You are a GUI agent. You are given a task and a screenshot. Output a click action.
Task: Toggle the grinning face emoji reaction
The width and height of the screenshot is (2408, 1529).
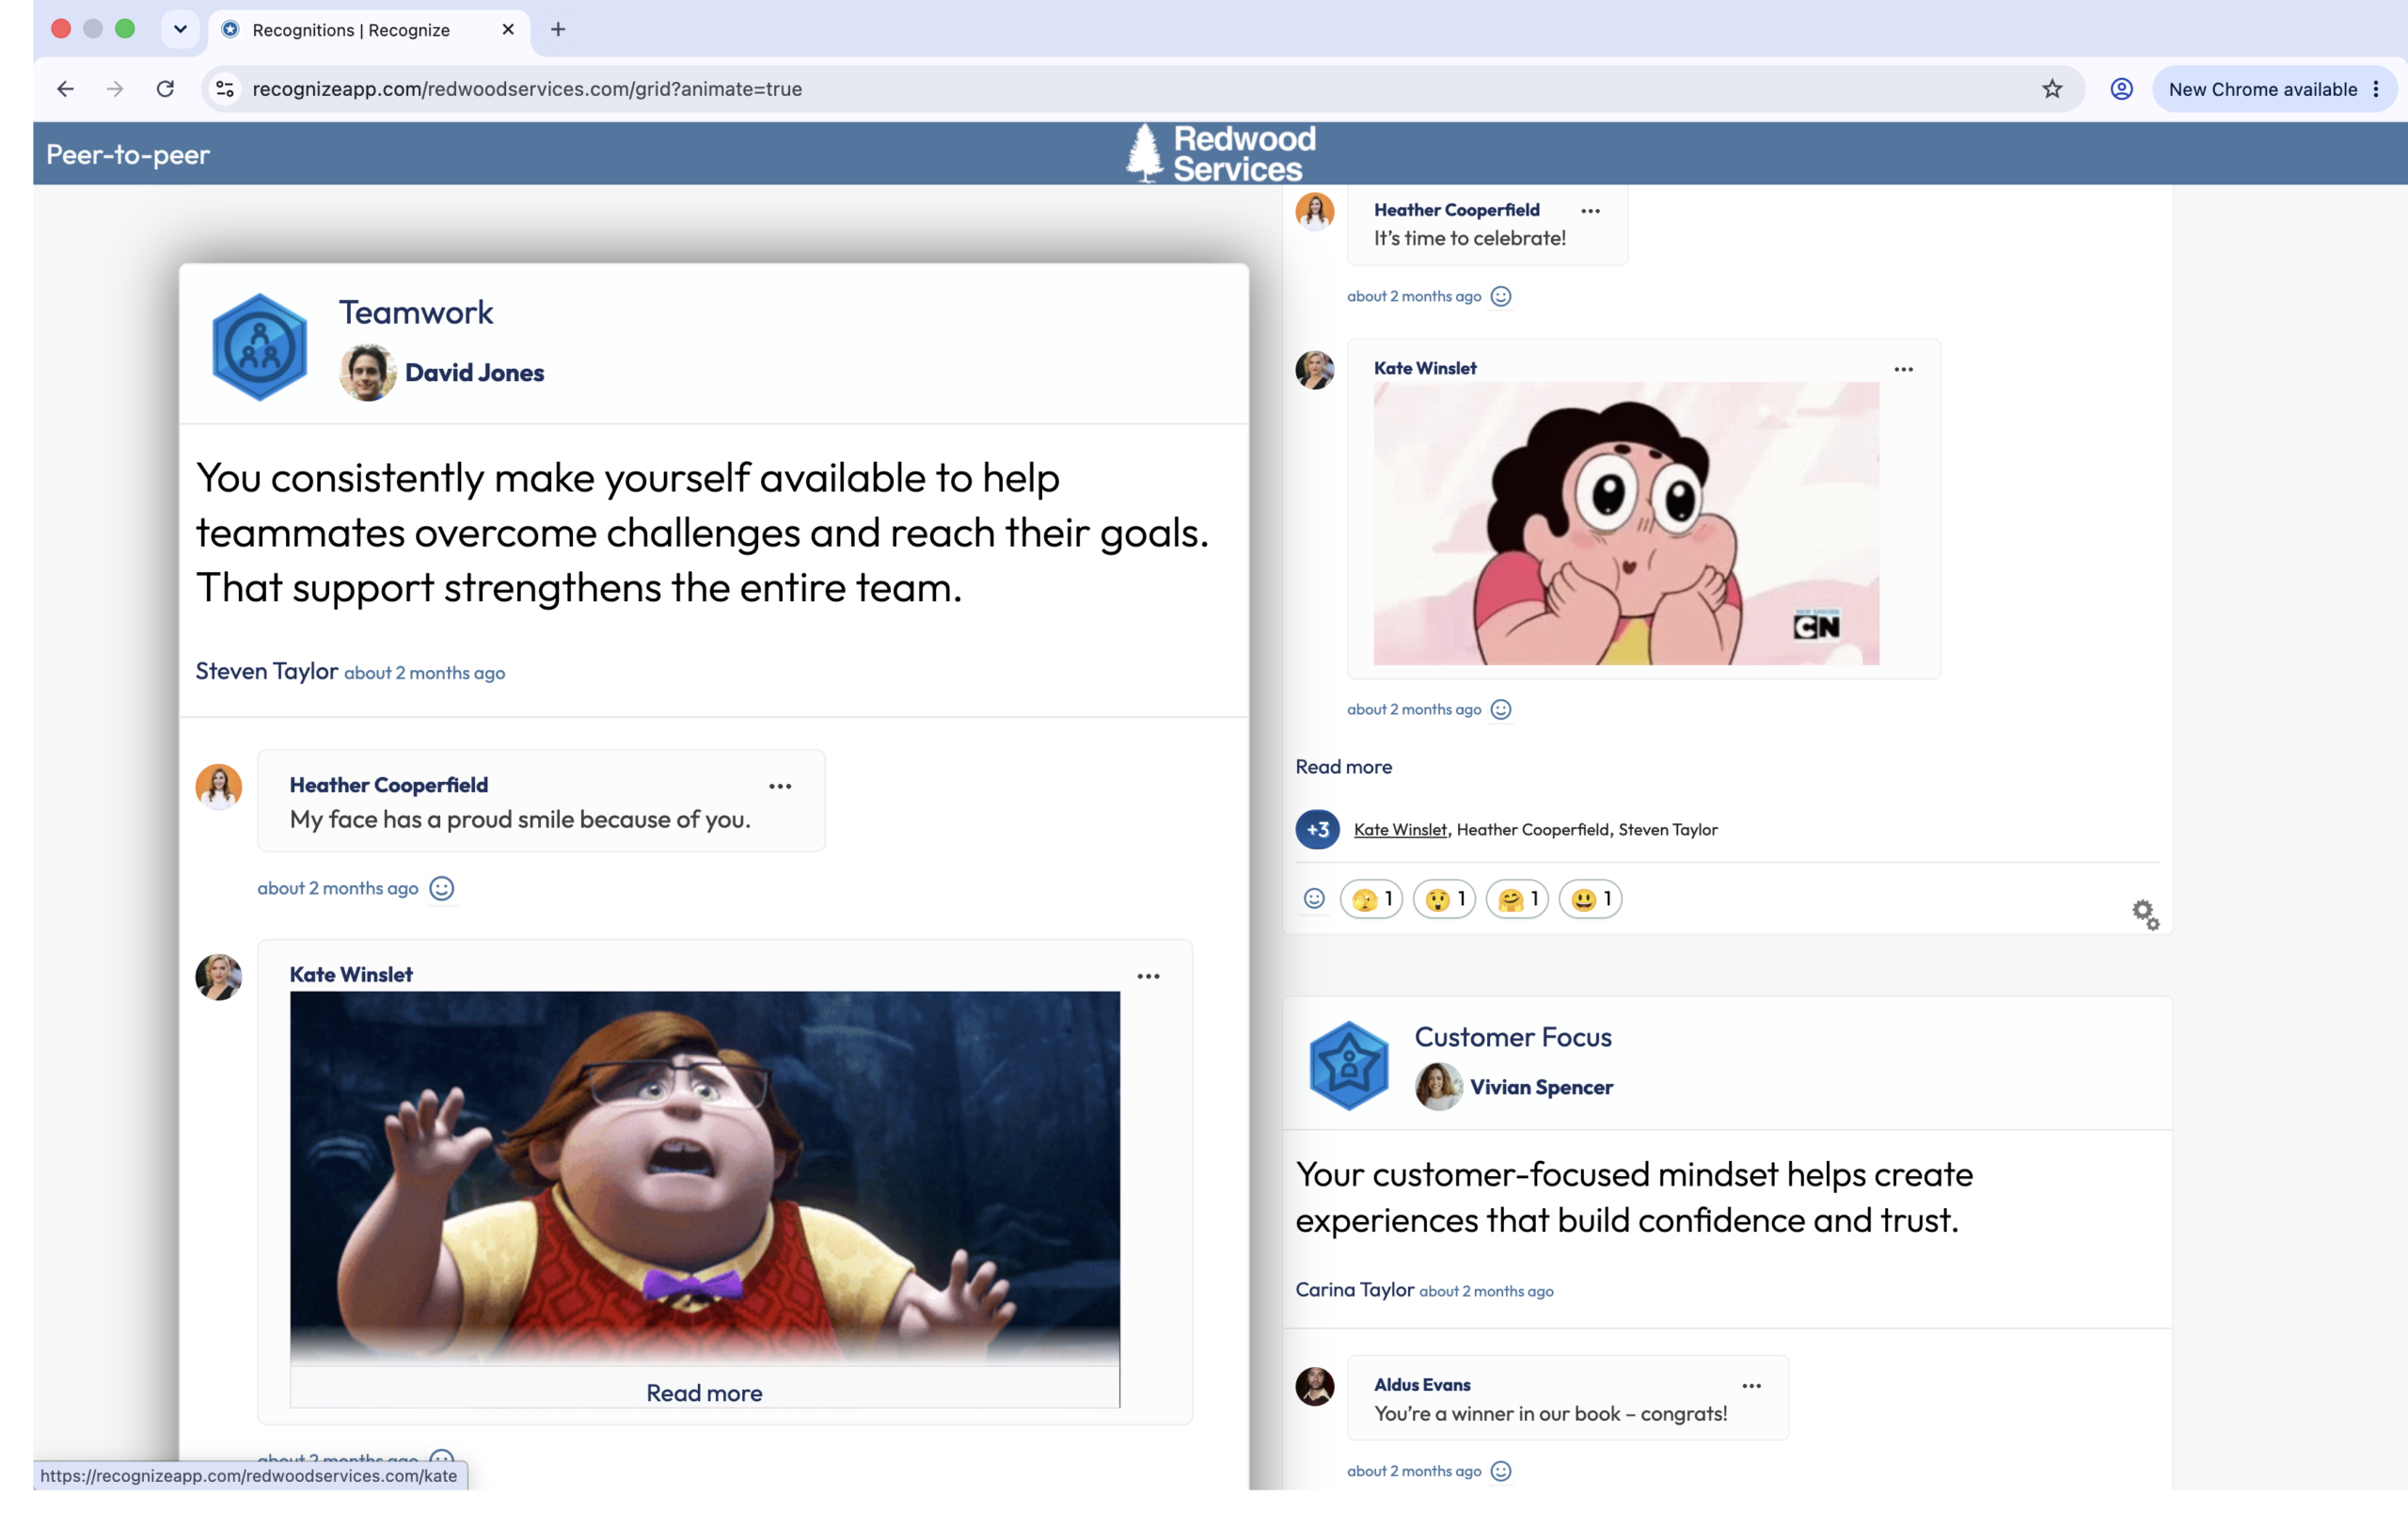[x=1590, y=899]
